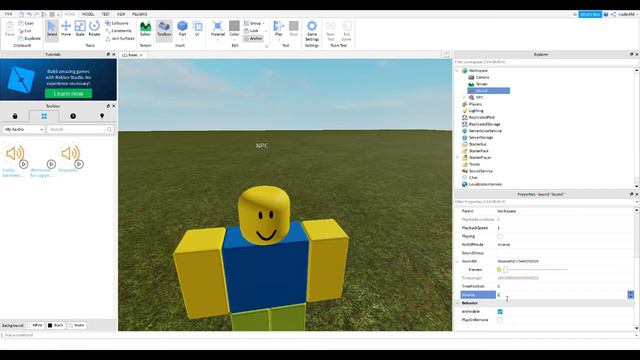
Task: Uncheck the Archivable checkbox
Action: 500,311
